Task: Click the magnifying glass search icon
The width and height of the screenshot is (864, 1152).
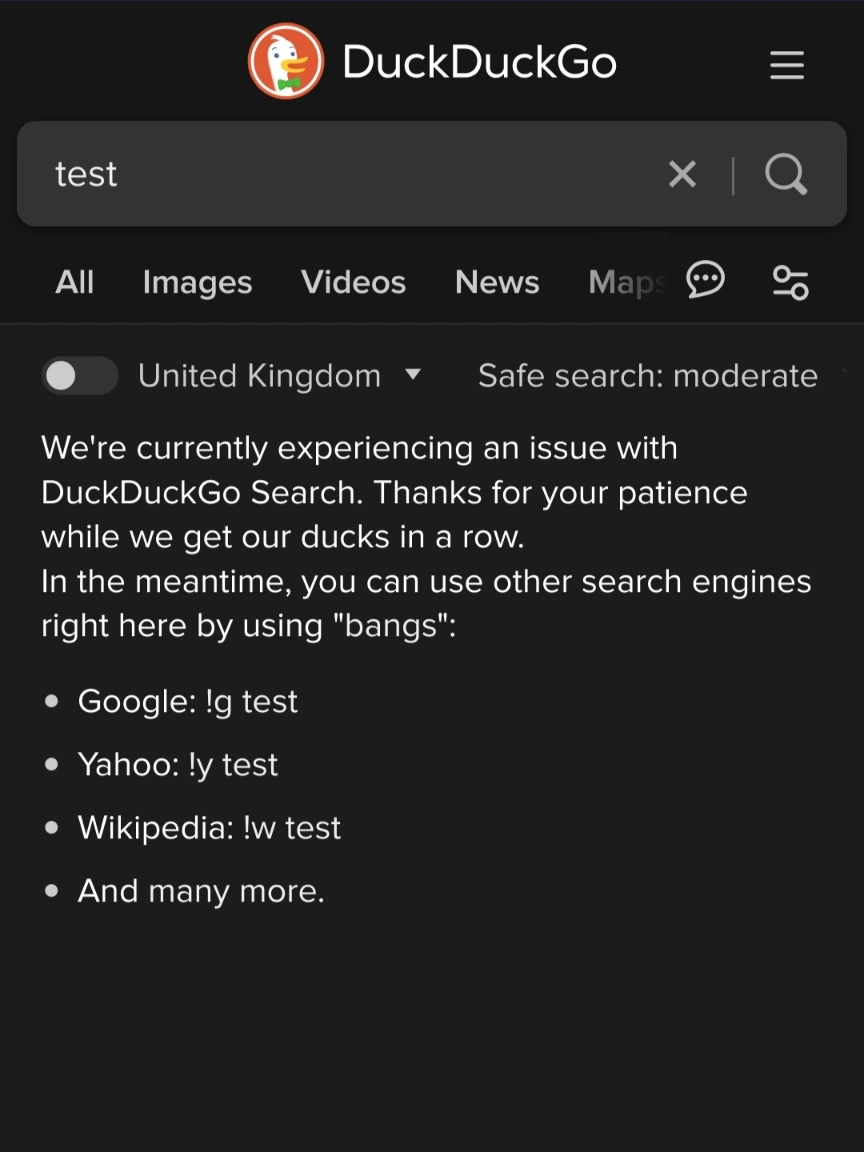Action: (786, 174)
